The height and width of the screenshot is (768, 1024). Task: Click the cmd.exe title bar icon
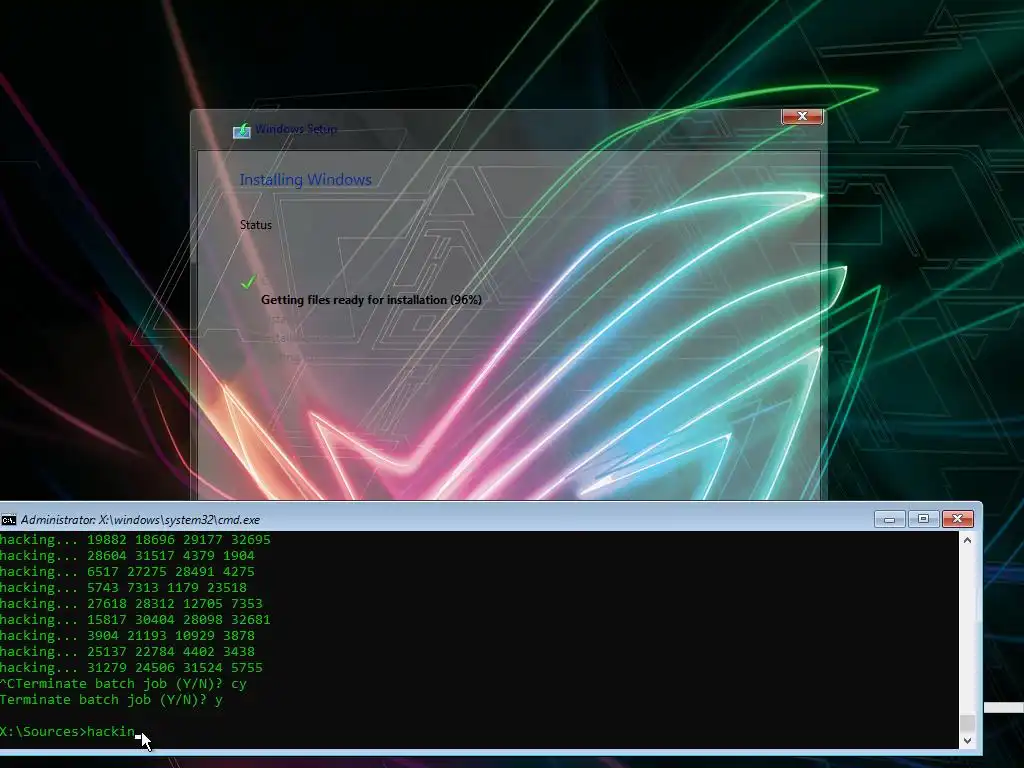[x=8, y=520]
